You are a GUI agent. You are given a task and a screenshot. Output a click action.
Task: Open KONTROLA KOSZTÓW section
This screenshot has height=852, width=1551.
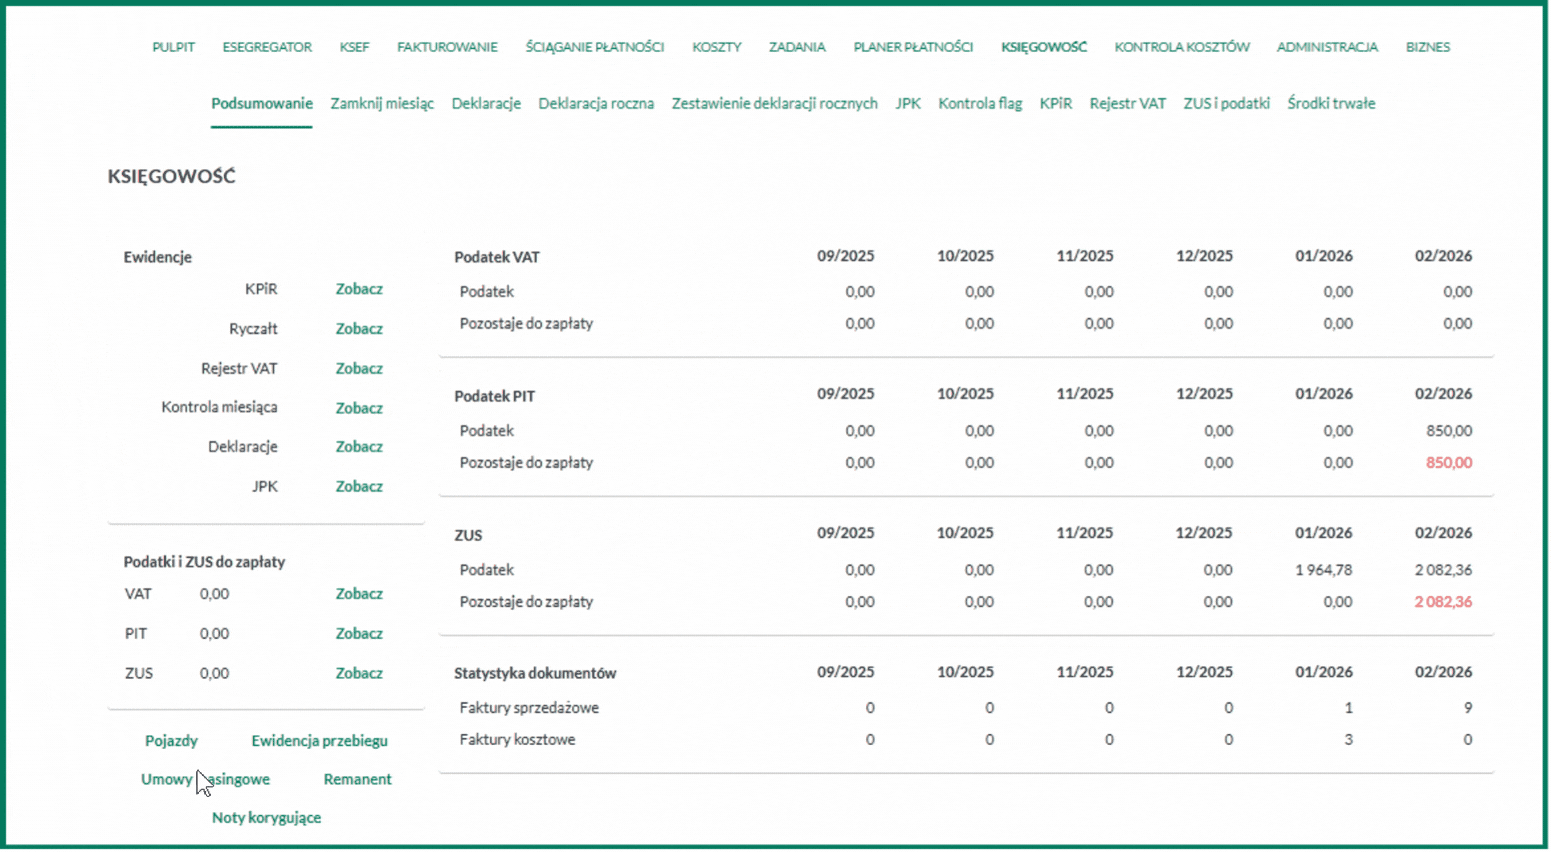tap(1182, 47)
